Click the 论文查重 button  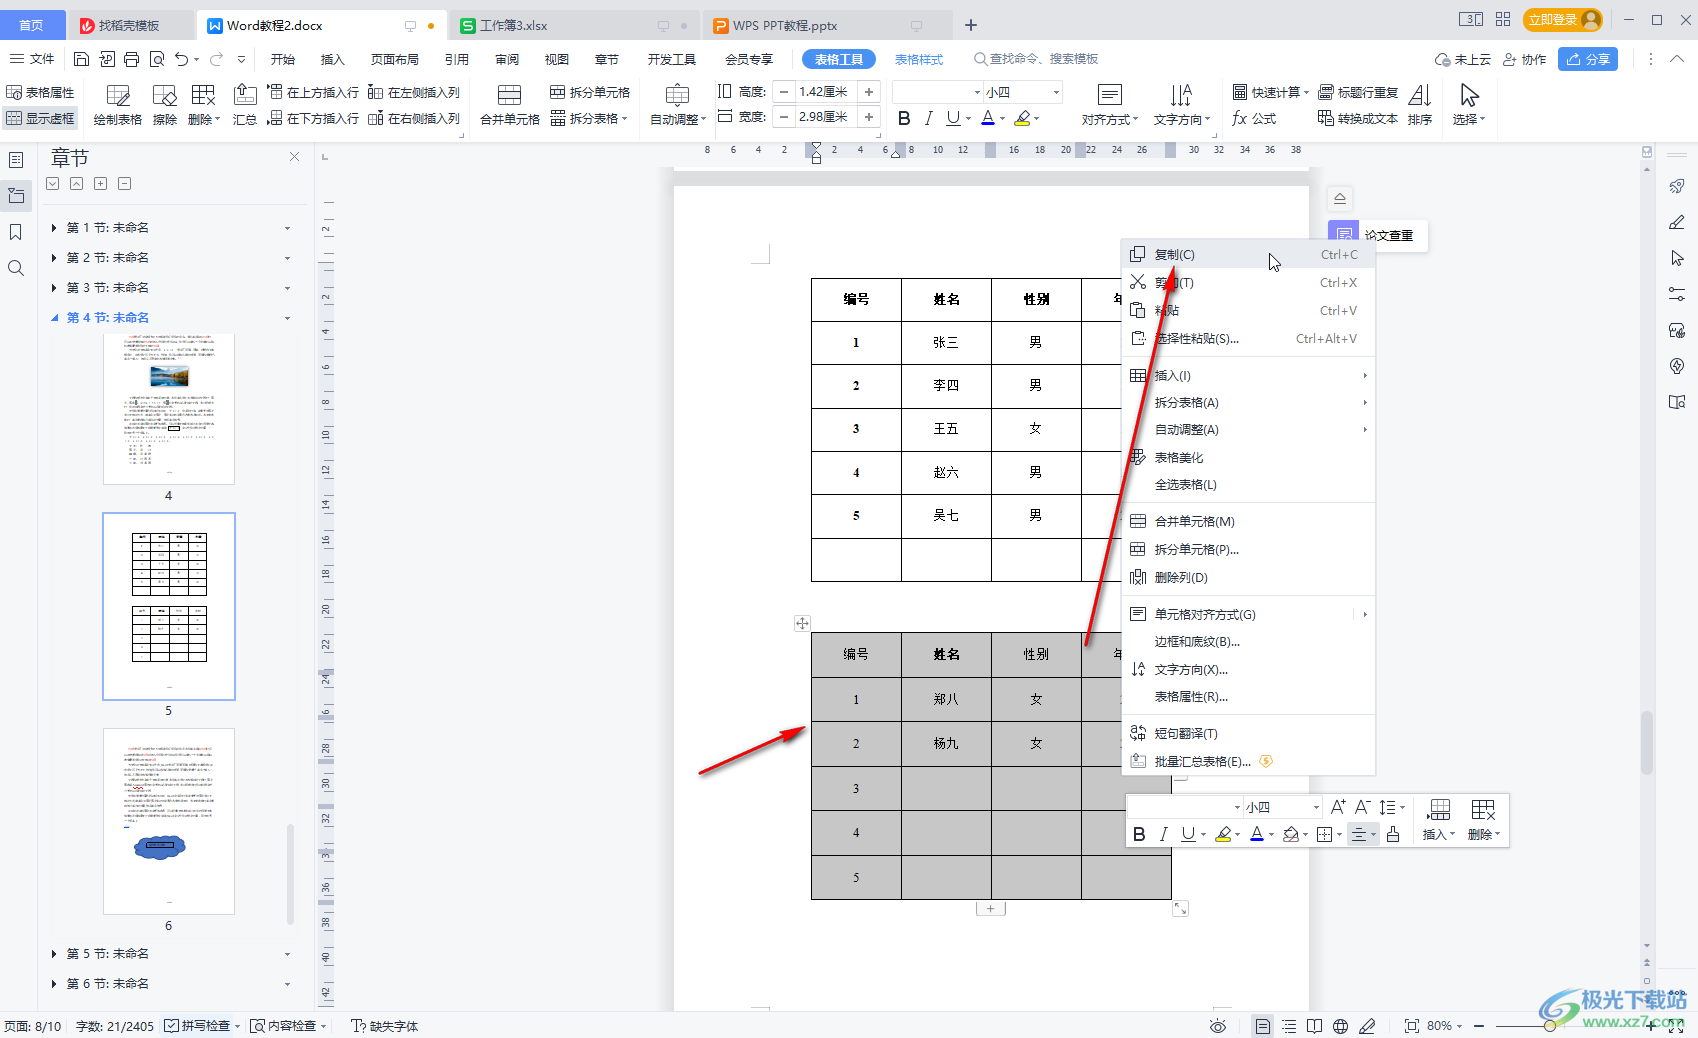click(1378, 235)
